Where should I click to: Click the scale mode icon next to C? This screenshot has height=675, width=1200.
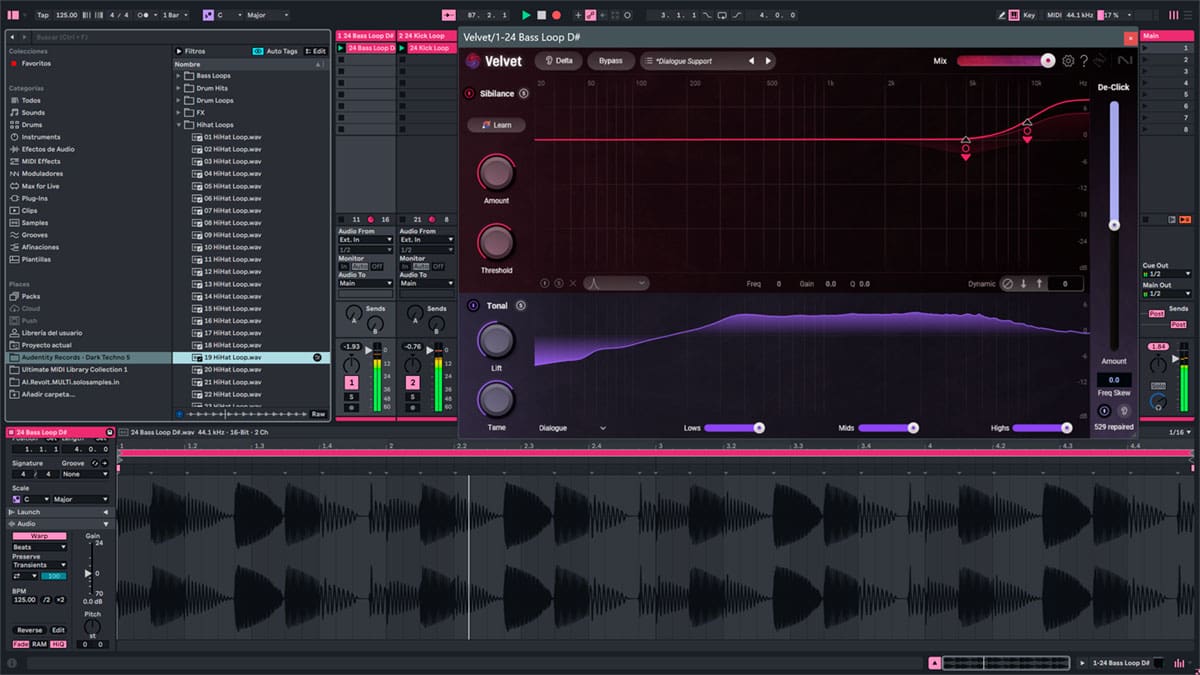click(x=208, y=15)
